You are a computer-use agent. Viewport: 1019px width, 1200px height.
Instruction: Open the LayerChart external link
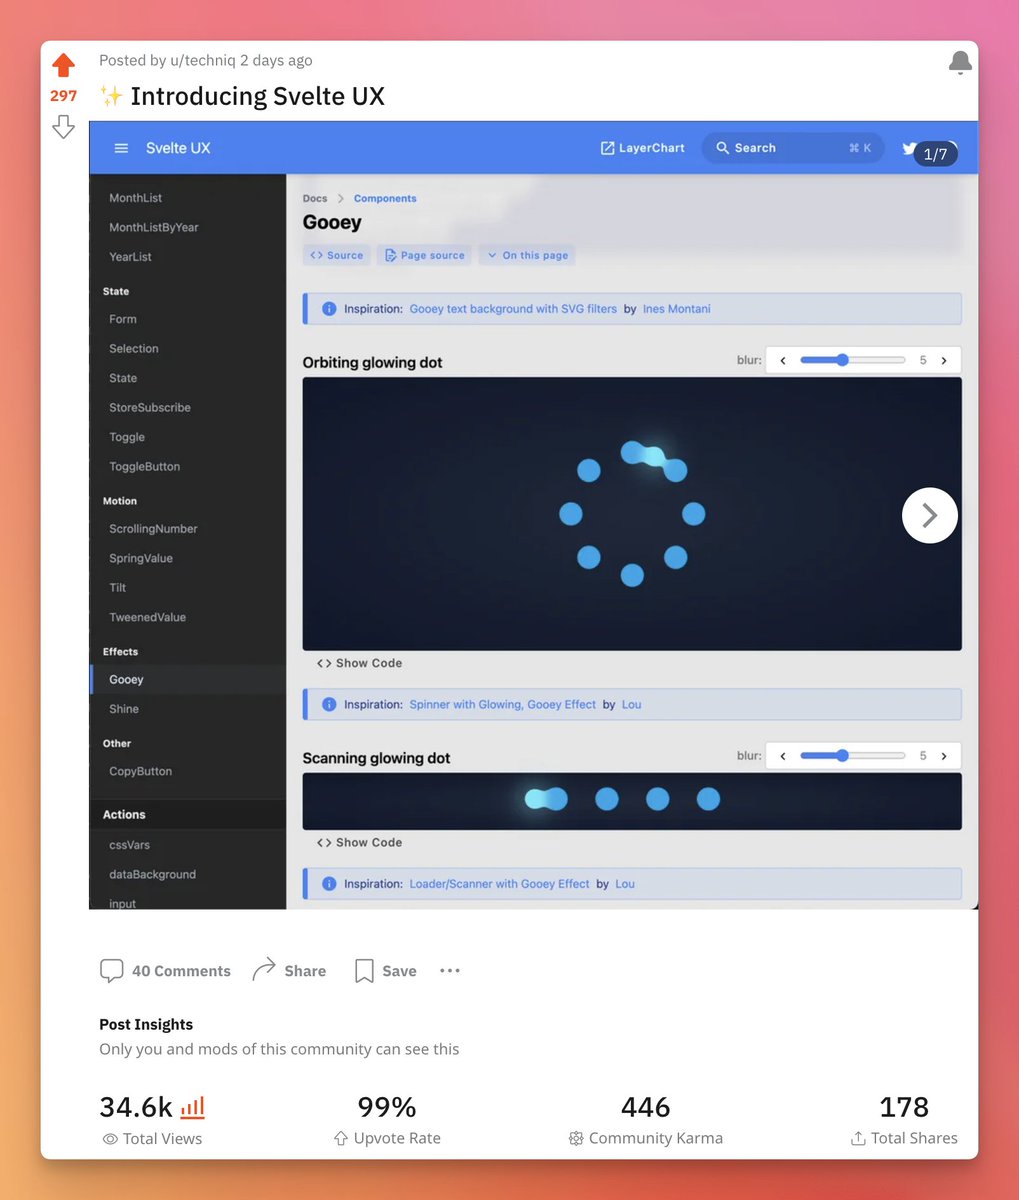(x=642, y=148)
